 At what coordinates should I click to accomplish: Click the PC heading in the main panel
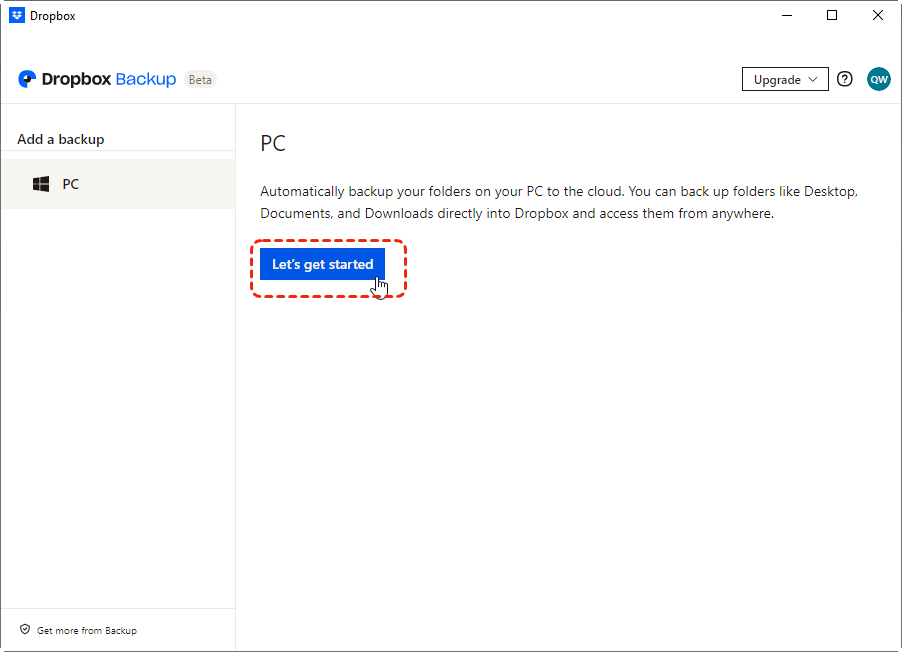(273, 143)
